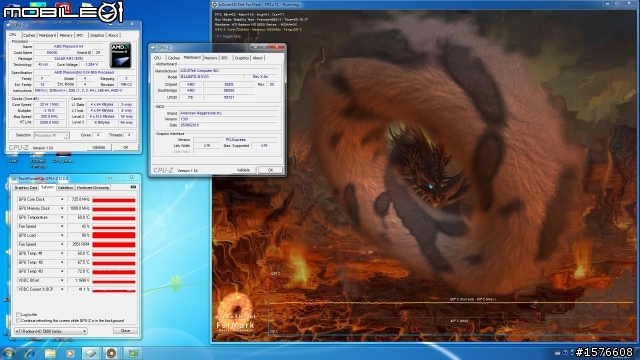Open the ATI Radeon HD 5800 Series dropdown
Image resolution: width=640 pixels, height=360 pixels.
51,331
